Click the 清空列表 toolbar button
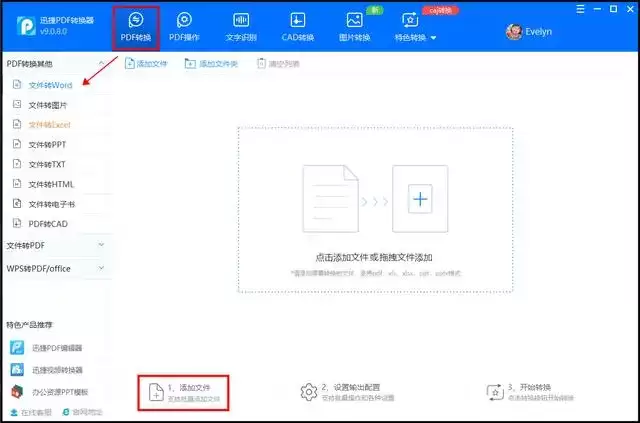 click(x=278, y=64)
